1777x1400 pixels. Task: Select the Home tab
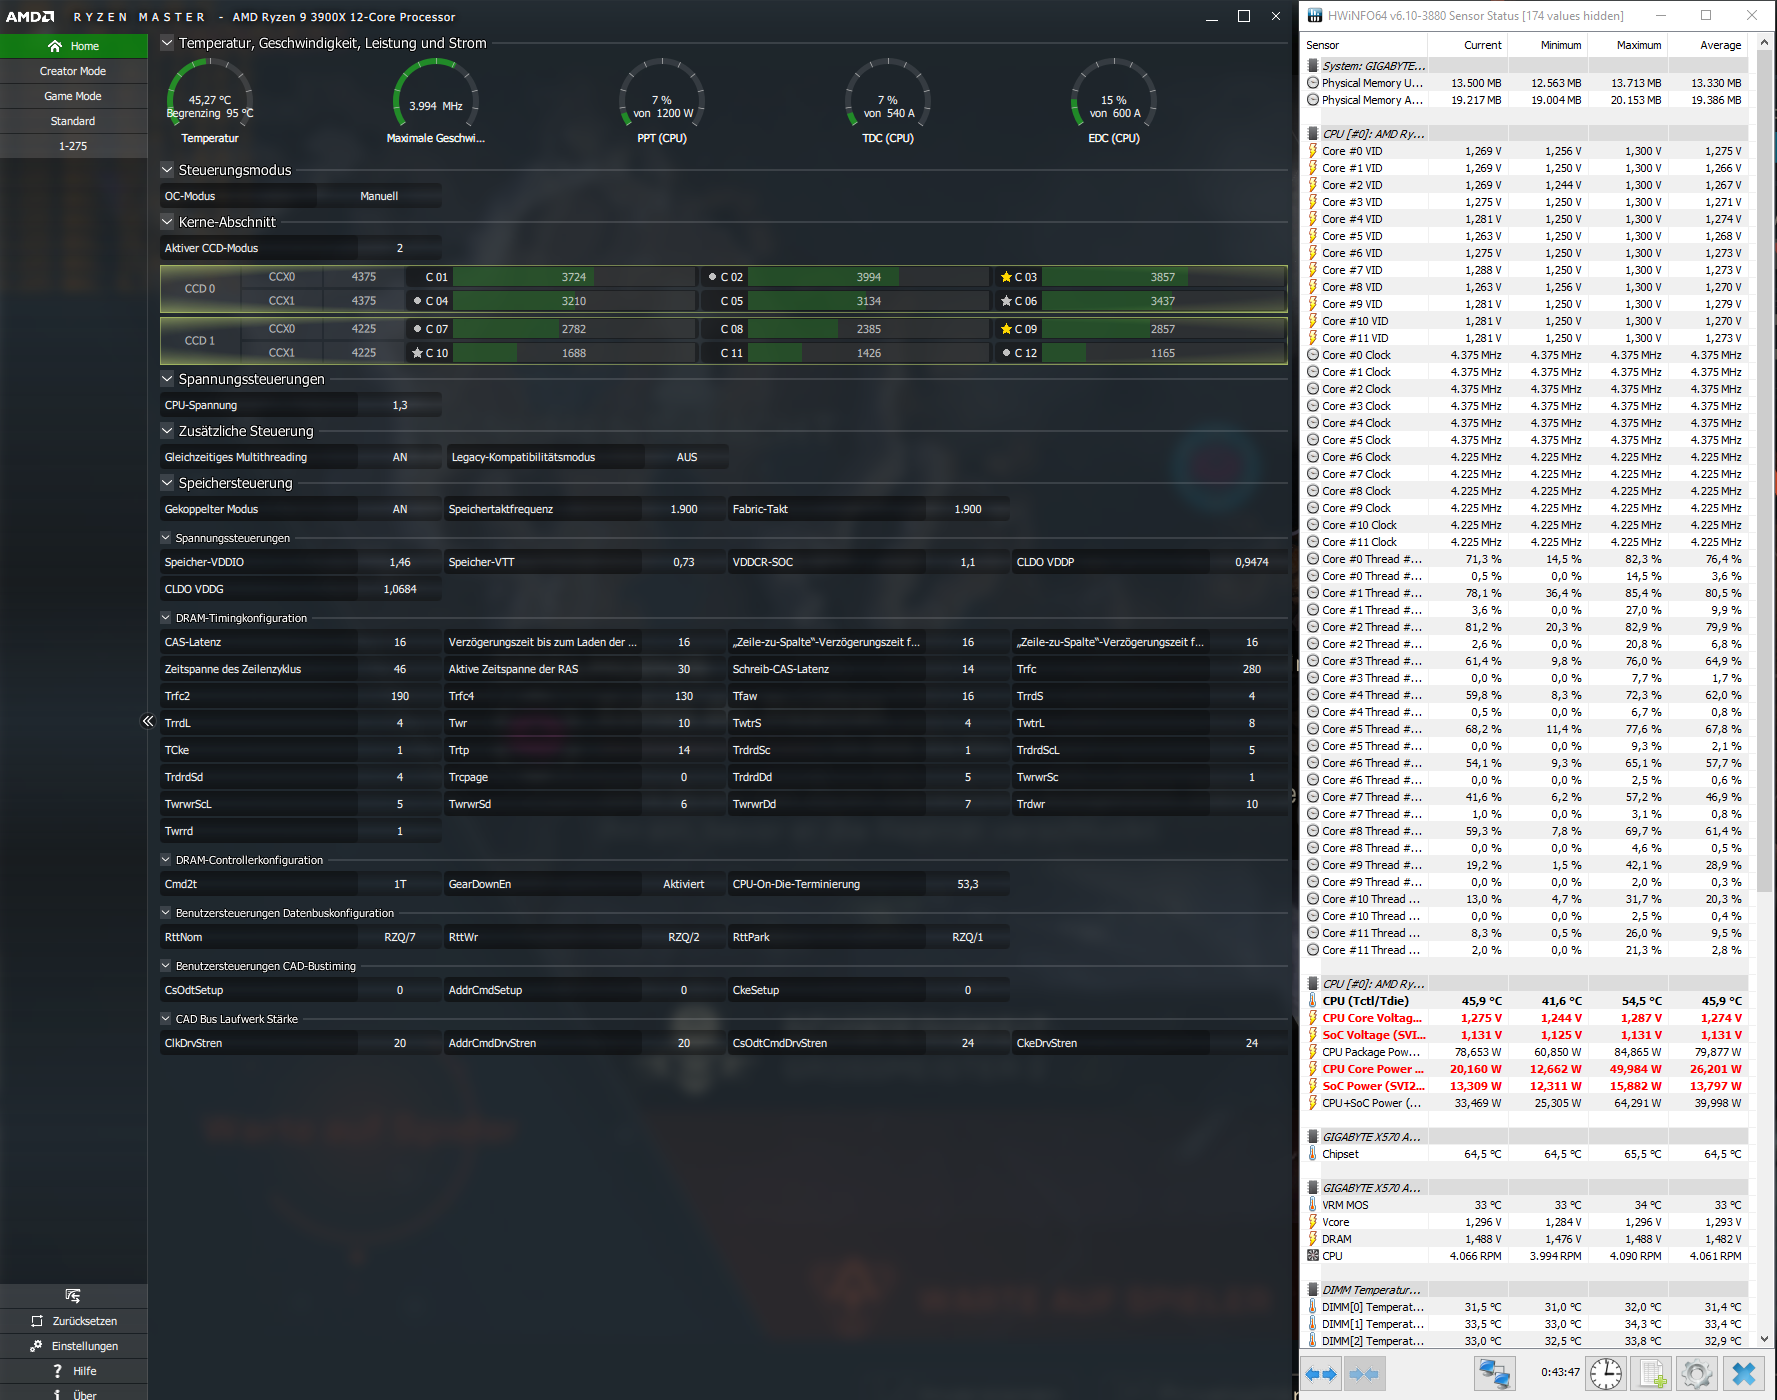tap(74, 46)
